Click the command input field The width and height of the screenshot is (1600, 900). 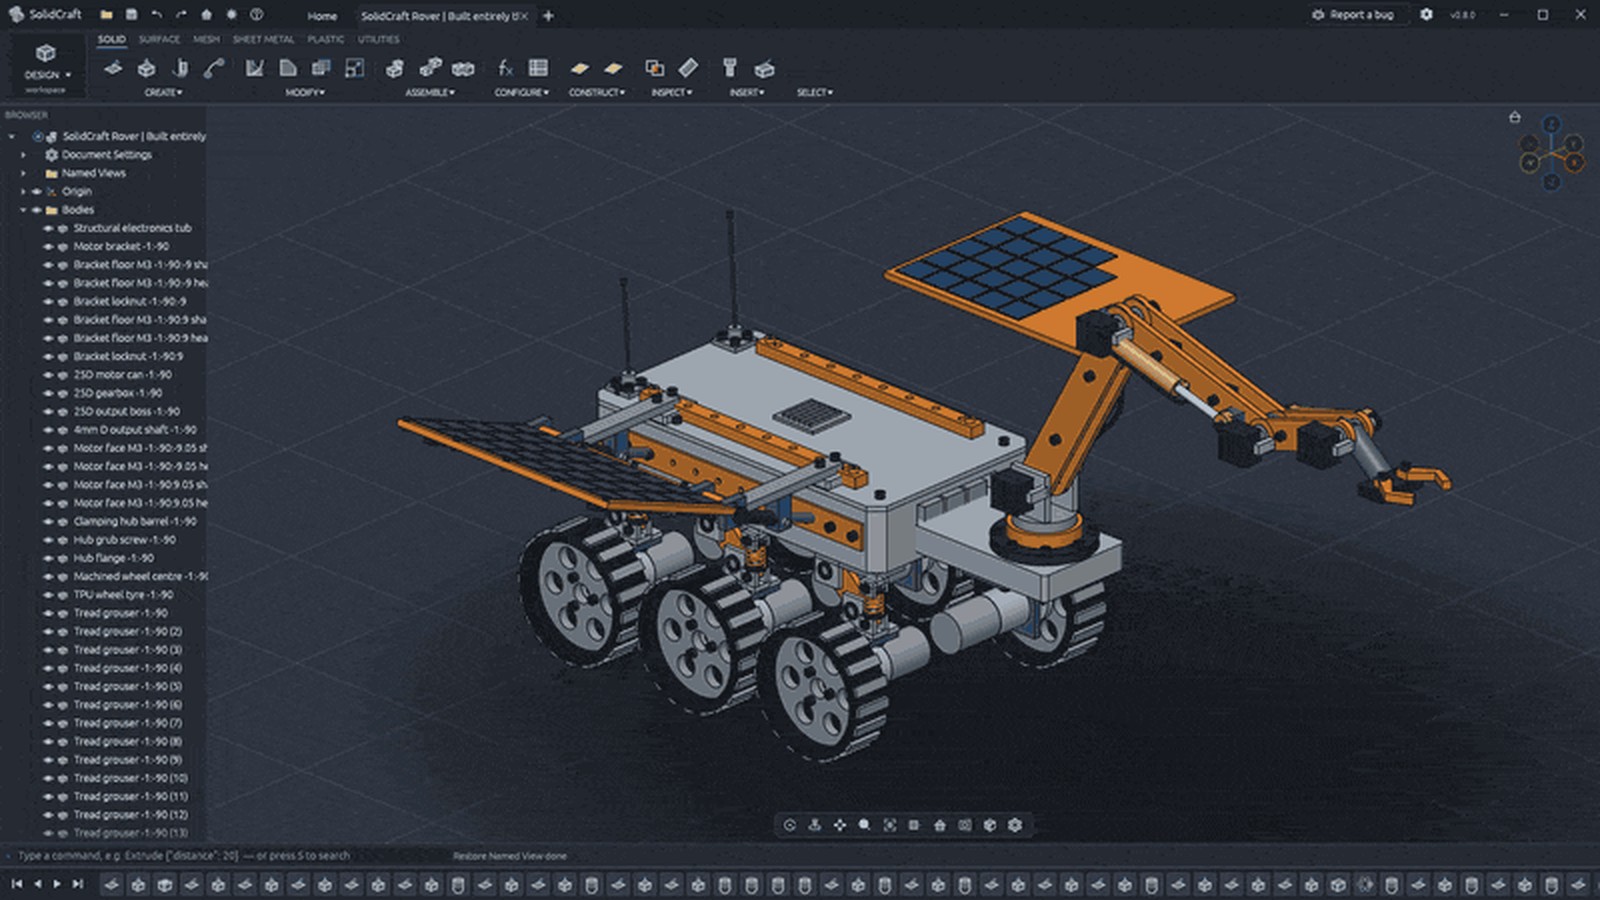[225, 856]
